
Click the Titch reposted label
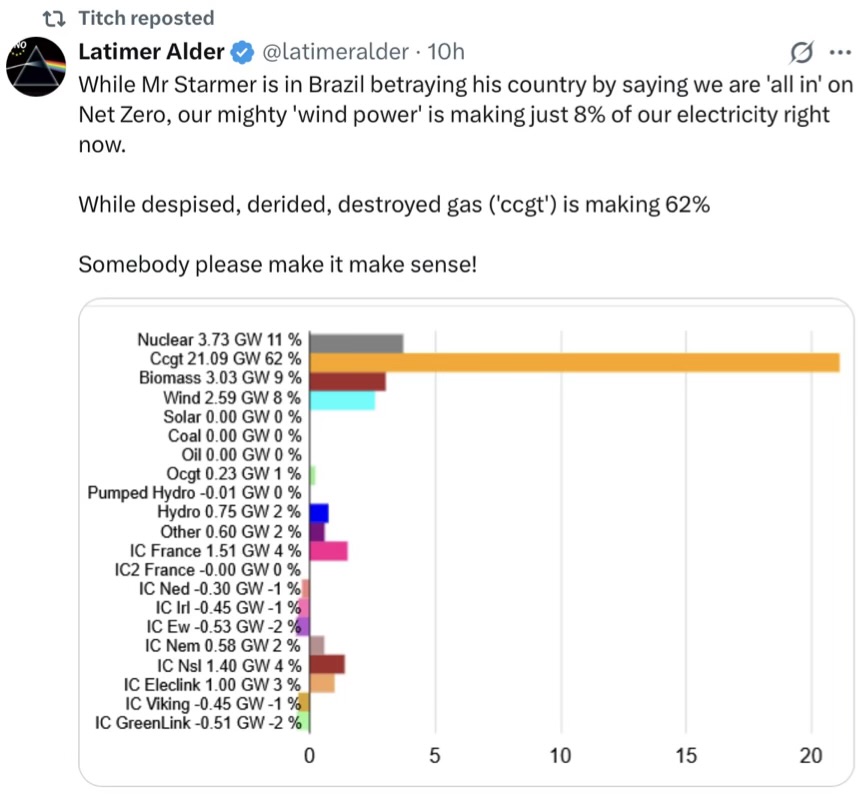(x=146, y=18)
